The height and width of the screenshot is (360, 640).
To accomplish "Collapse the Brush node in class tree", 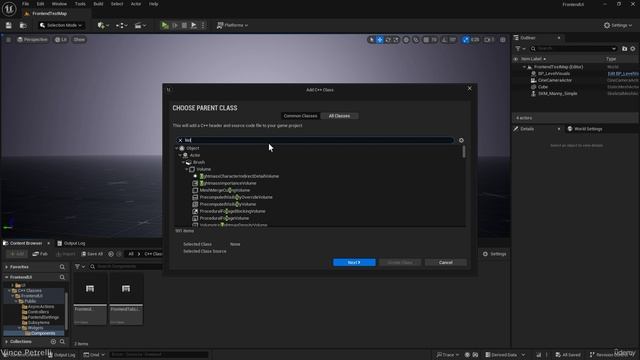I will click(x=184, y=162).
